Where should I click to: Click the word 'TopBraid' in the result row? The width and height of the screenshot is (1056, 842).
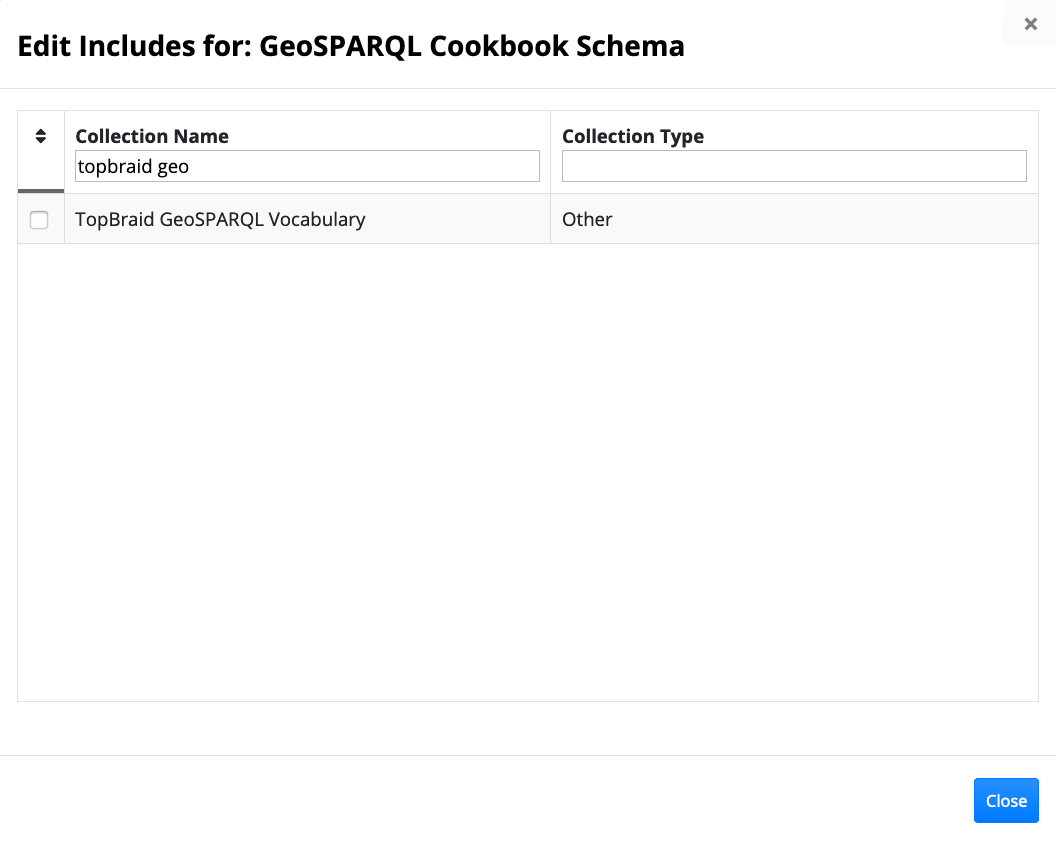(x=114, y=219)
